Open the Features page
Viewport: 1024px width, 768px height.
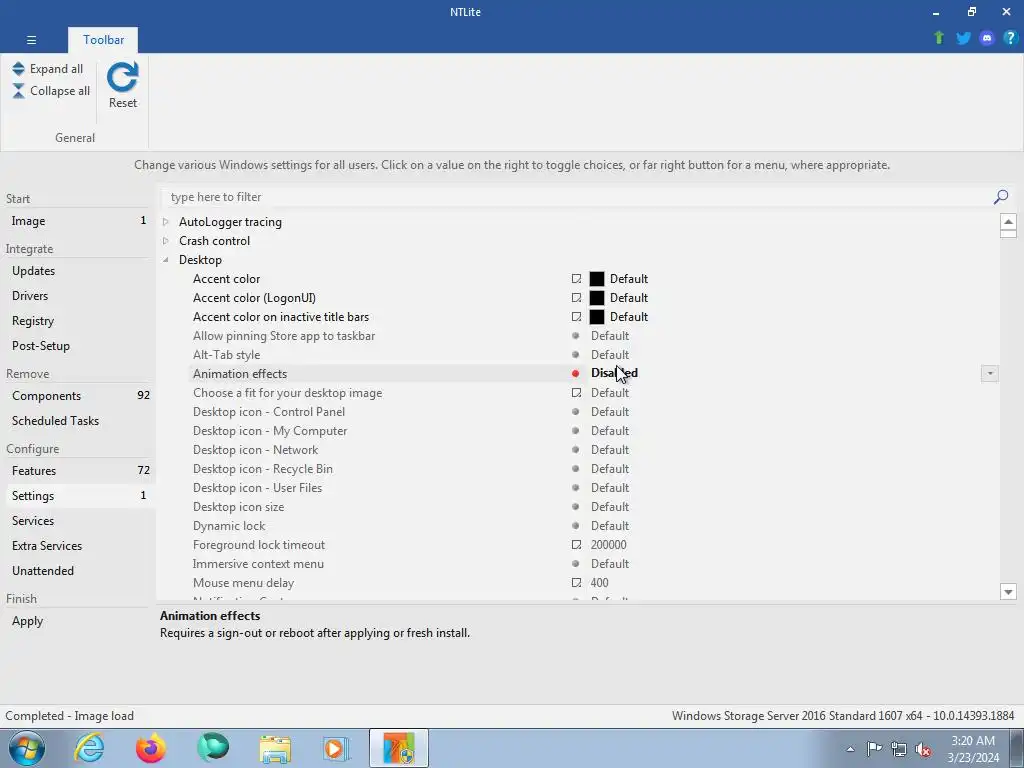tap(78, 471)
